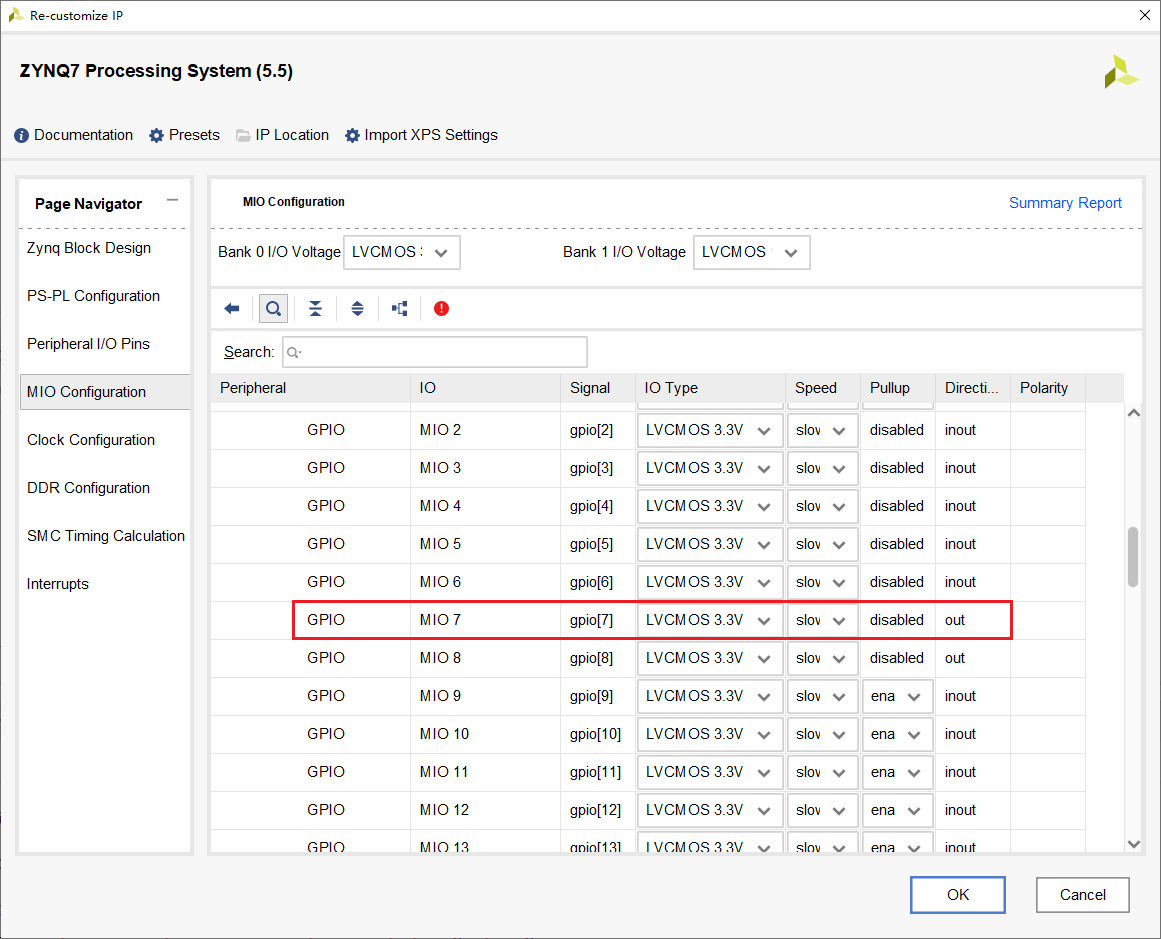The image size is (1161, 939).
Task: Open the Presets menu
Action: [194, 136]
